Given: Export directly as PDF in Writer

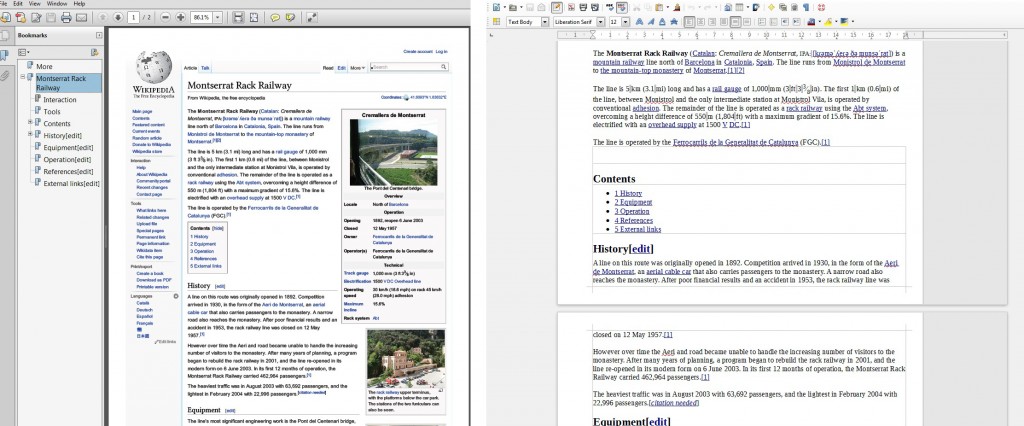Looking at the screenshot, I should (571, 7).
